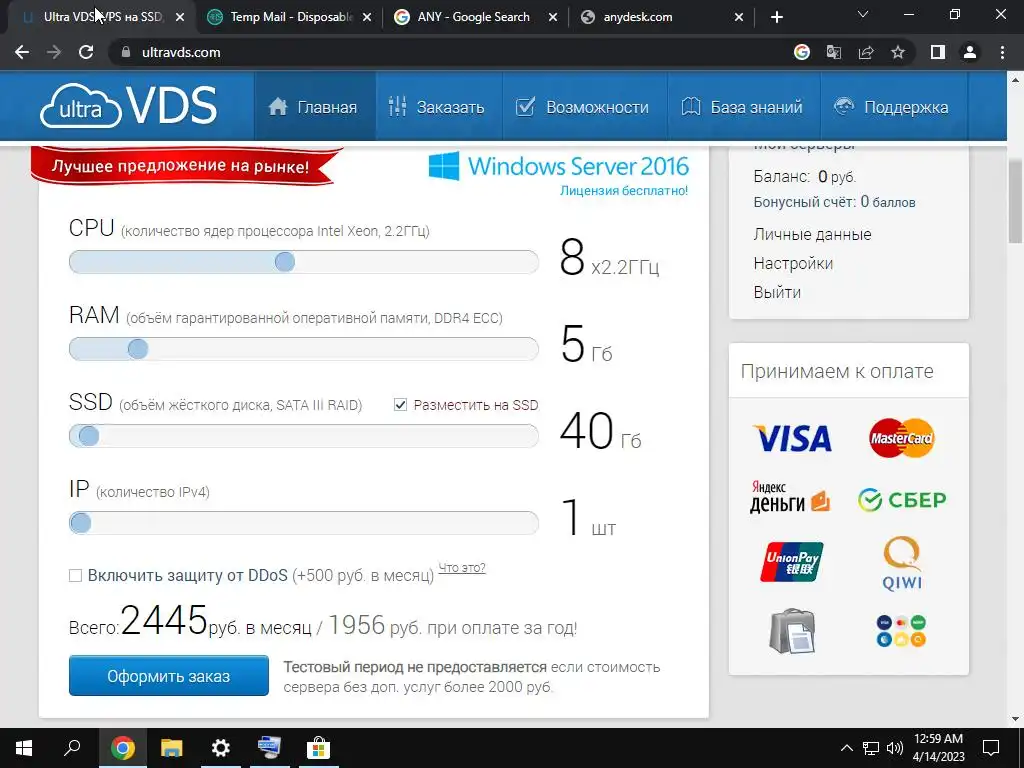This screenshot has width=1024, height=768.
Task: Open taskbar search magnifier
Action: [x=72, y=748]
